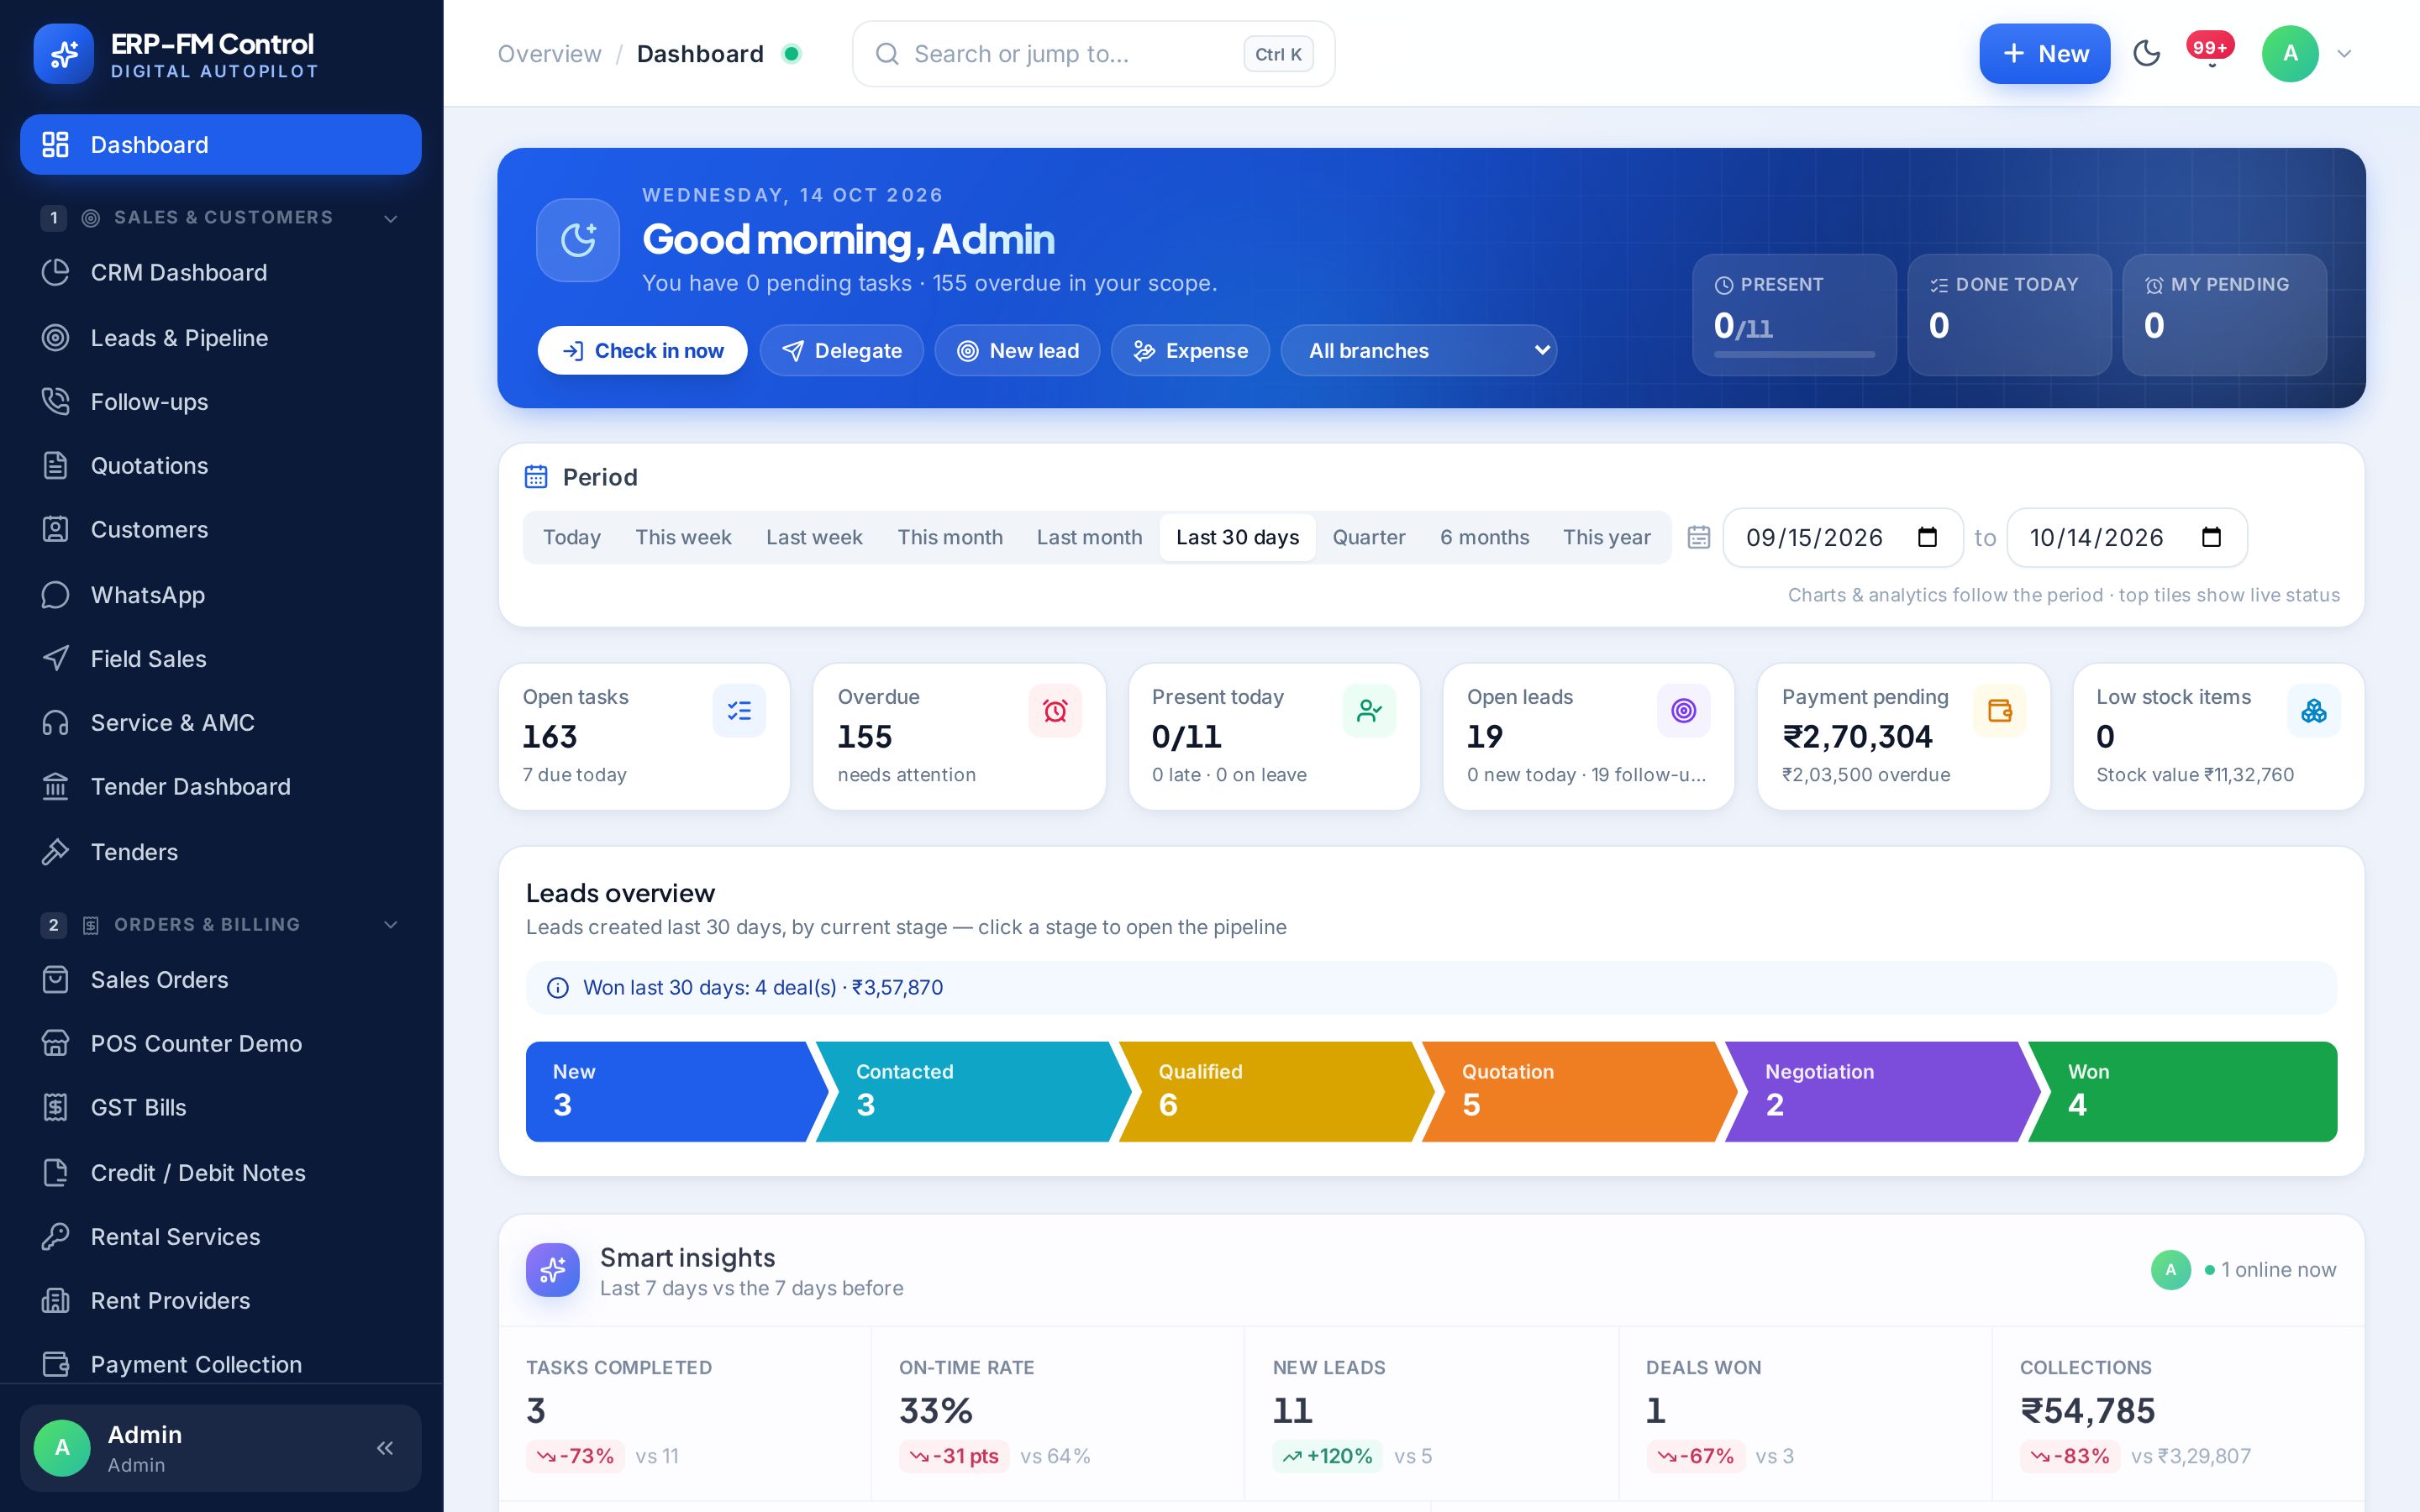Screen dimensions: 2420x1512
Task: Open Tender Dashboard
Action: pyautogui.click(x=221, y=786)
